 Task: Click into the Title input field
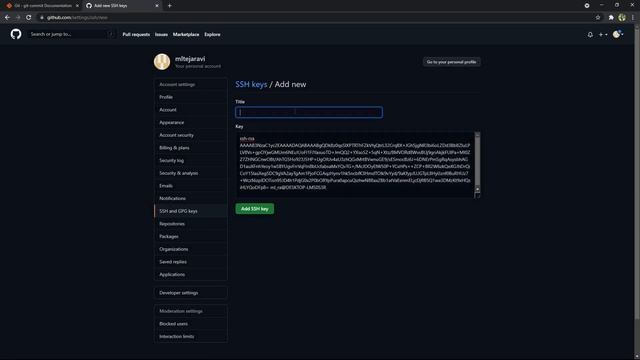click(x=309, y=112)
